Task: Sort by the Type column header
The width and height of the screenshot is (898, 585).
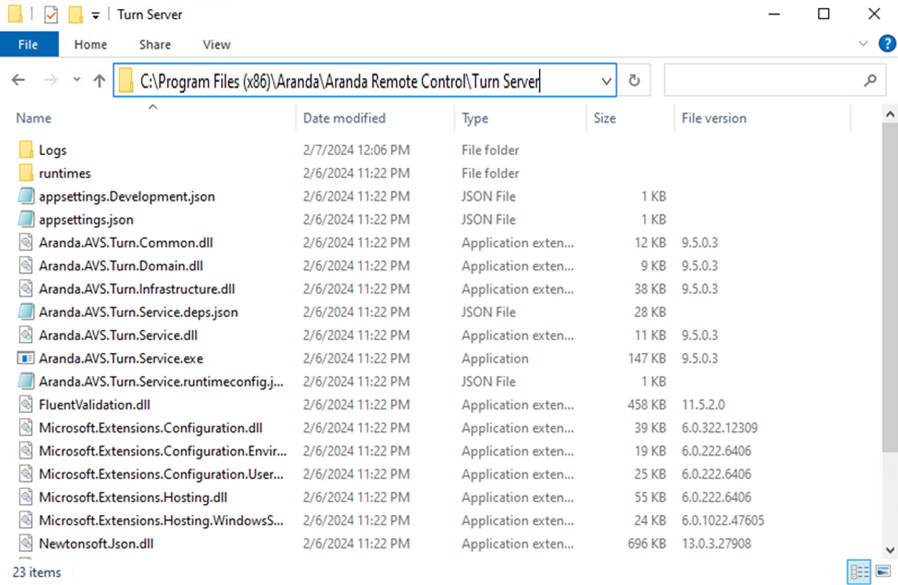Action: [475, 118]
